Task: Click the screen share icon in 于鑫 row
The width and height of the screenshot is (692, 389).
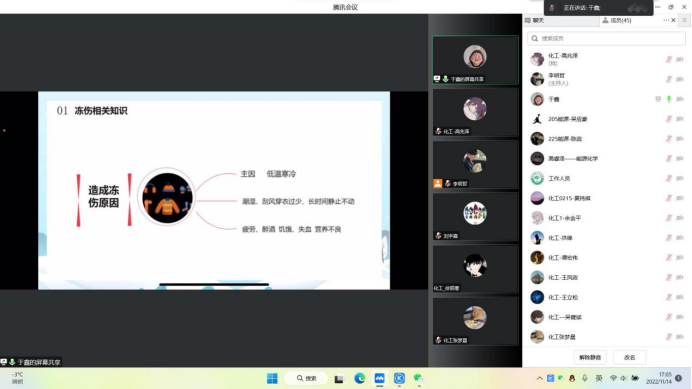Action: pyautogui.click(x=658, y=99)
